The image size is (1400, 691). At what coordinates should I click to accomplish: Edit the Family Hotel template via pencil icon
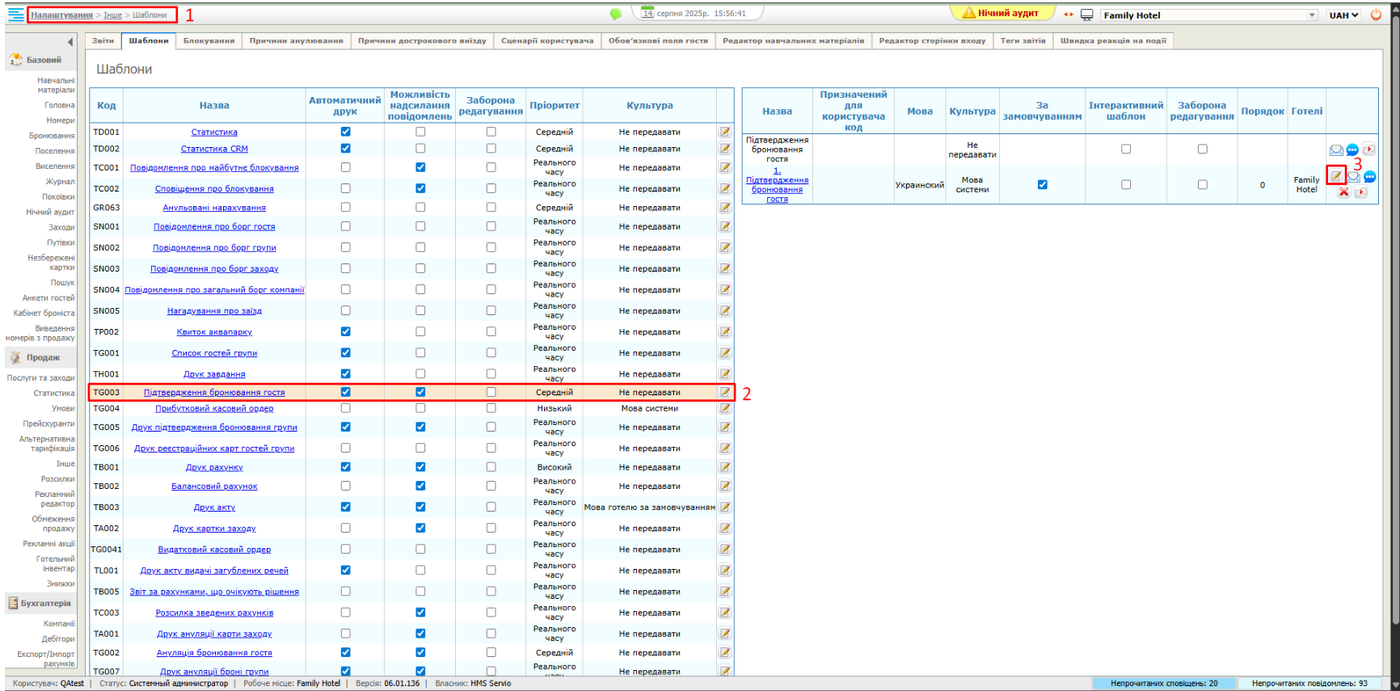pyautogui.click(x=1336, y=176)
